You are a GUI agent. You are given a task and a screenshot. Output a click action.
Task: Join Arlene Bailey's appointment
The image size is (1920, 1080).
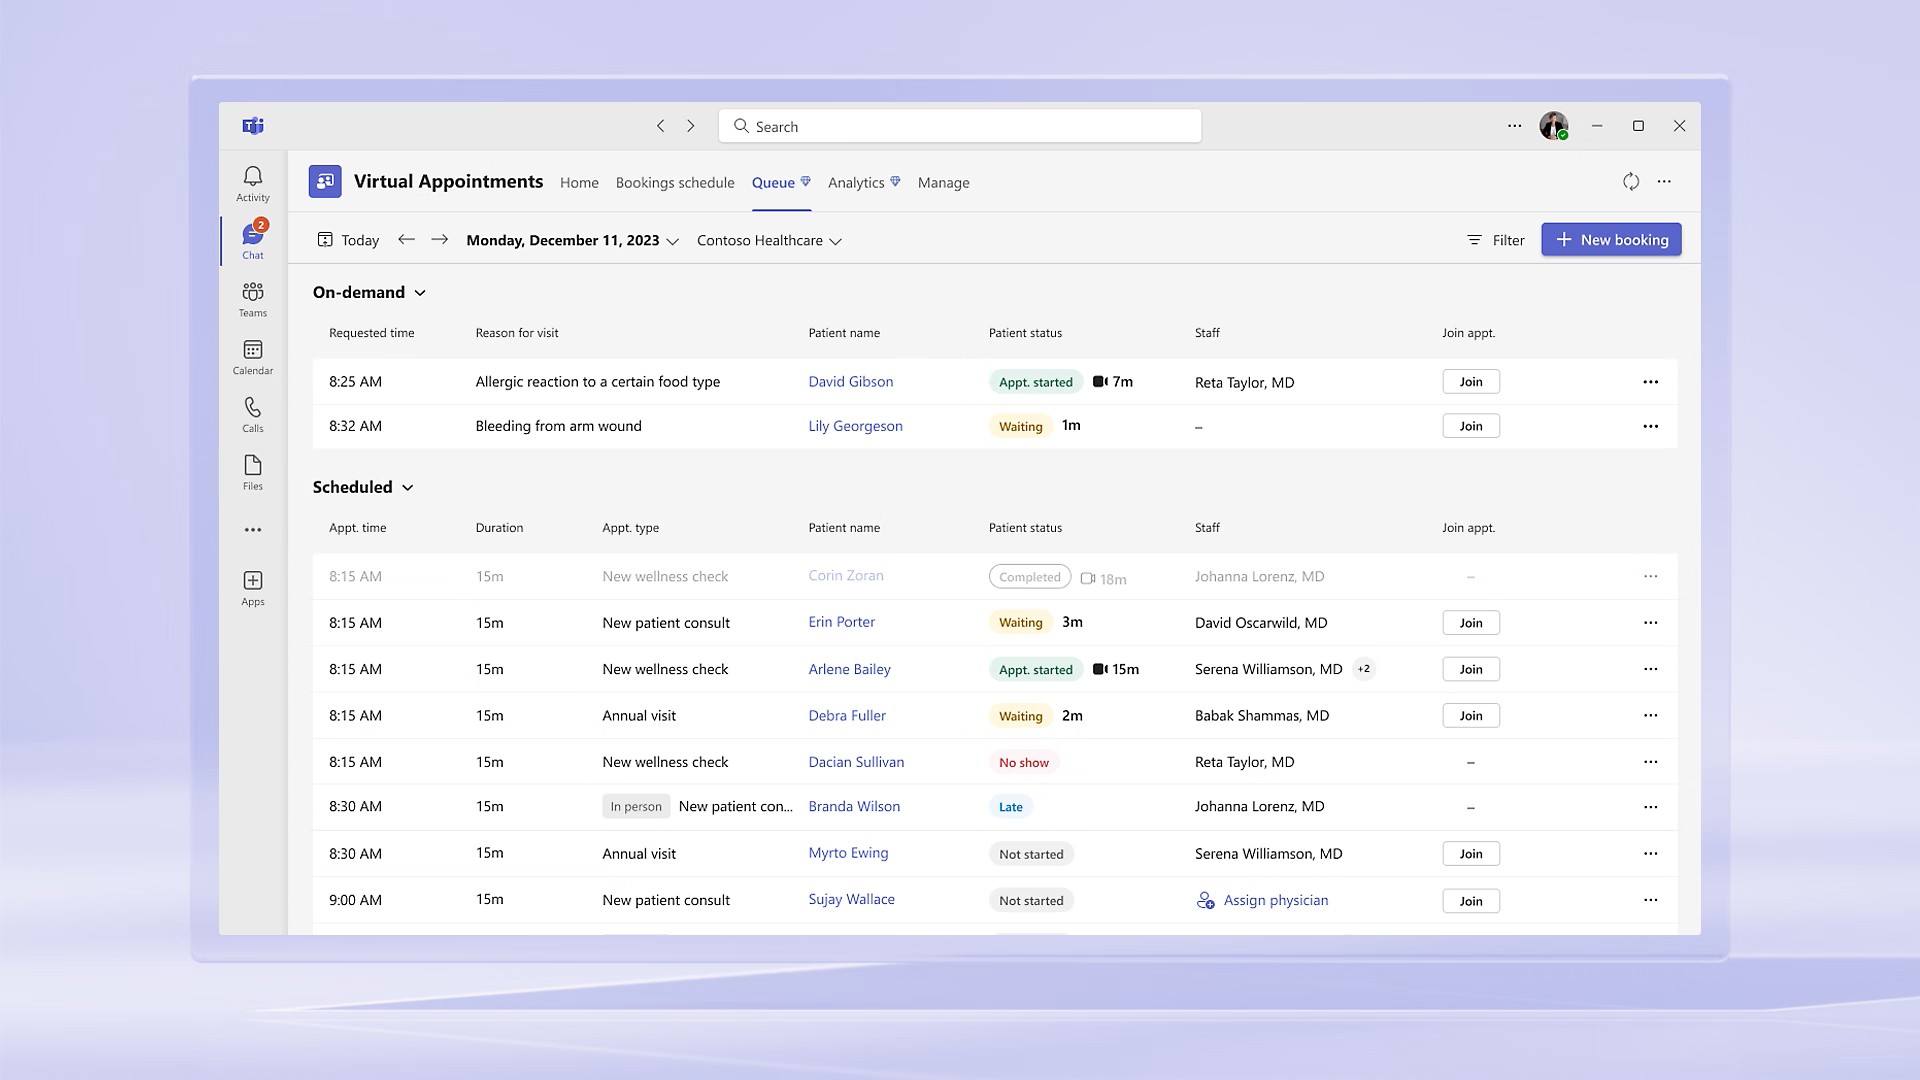click(1471, 669)
